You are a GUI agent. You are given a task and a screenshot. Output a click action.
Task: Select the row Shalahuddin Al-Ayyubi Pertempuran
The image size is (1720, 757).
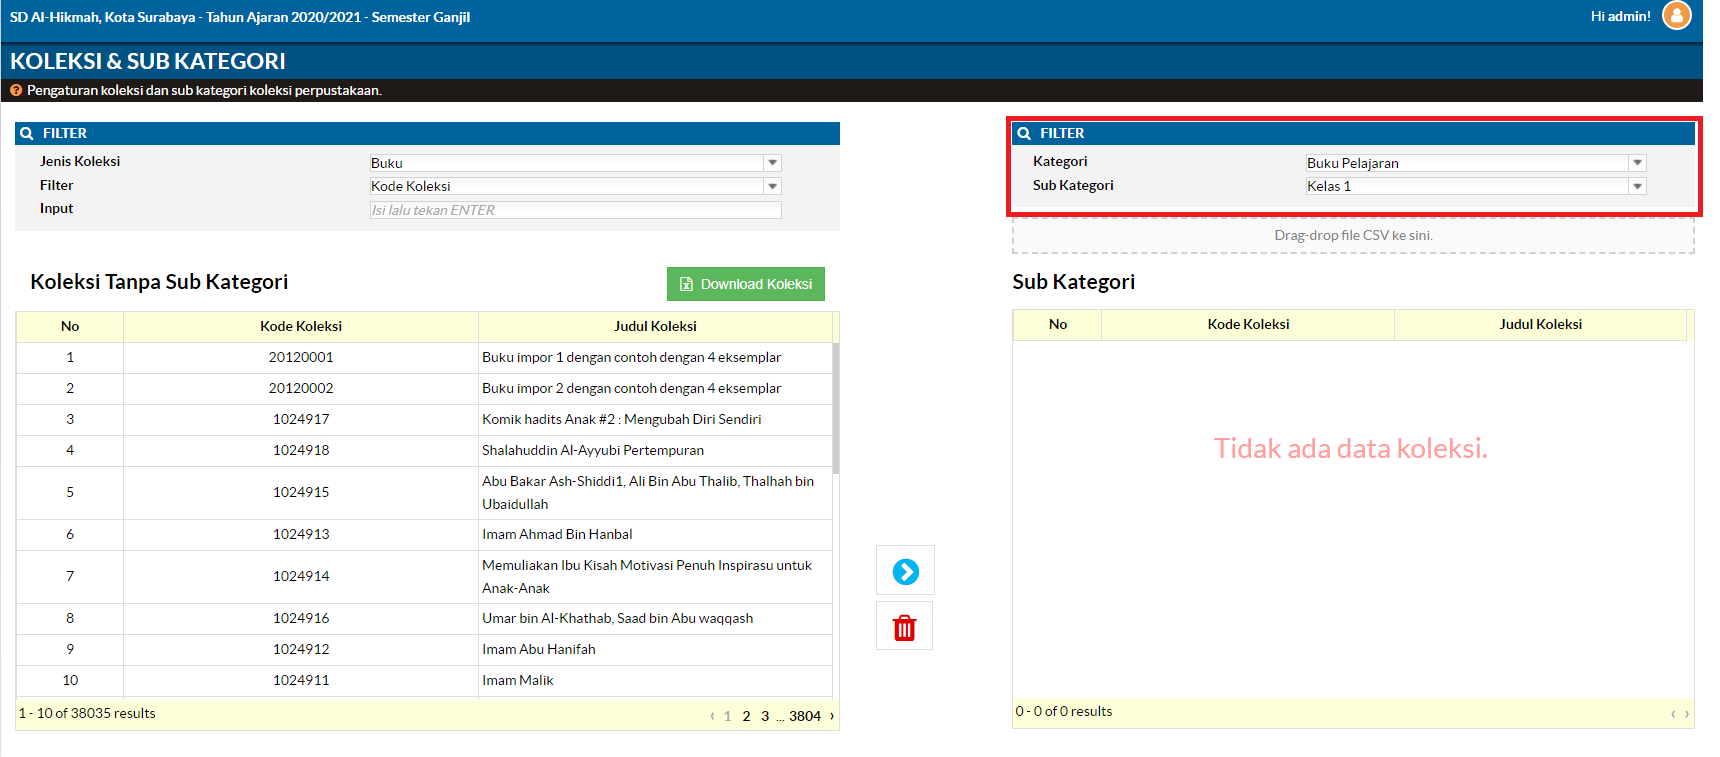tap(424, 451)
